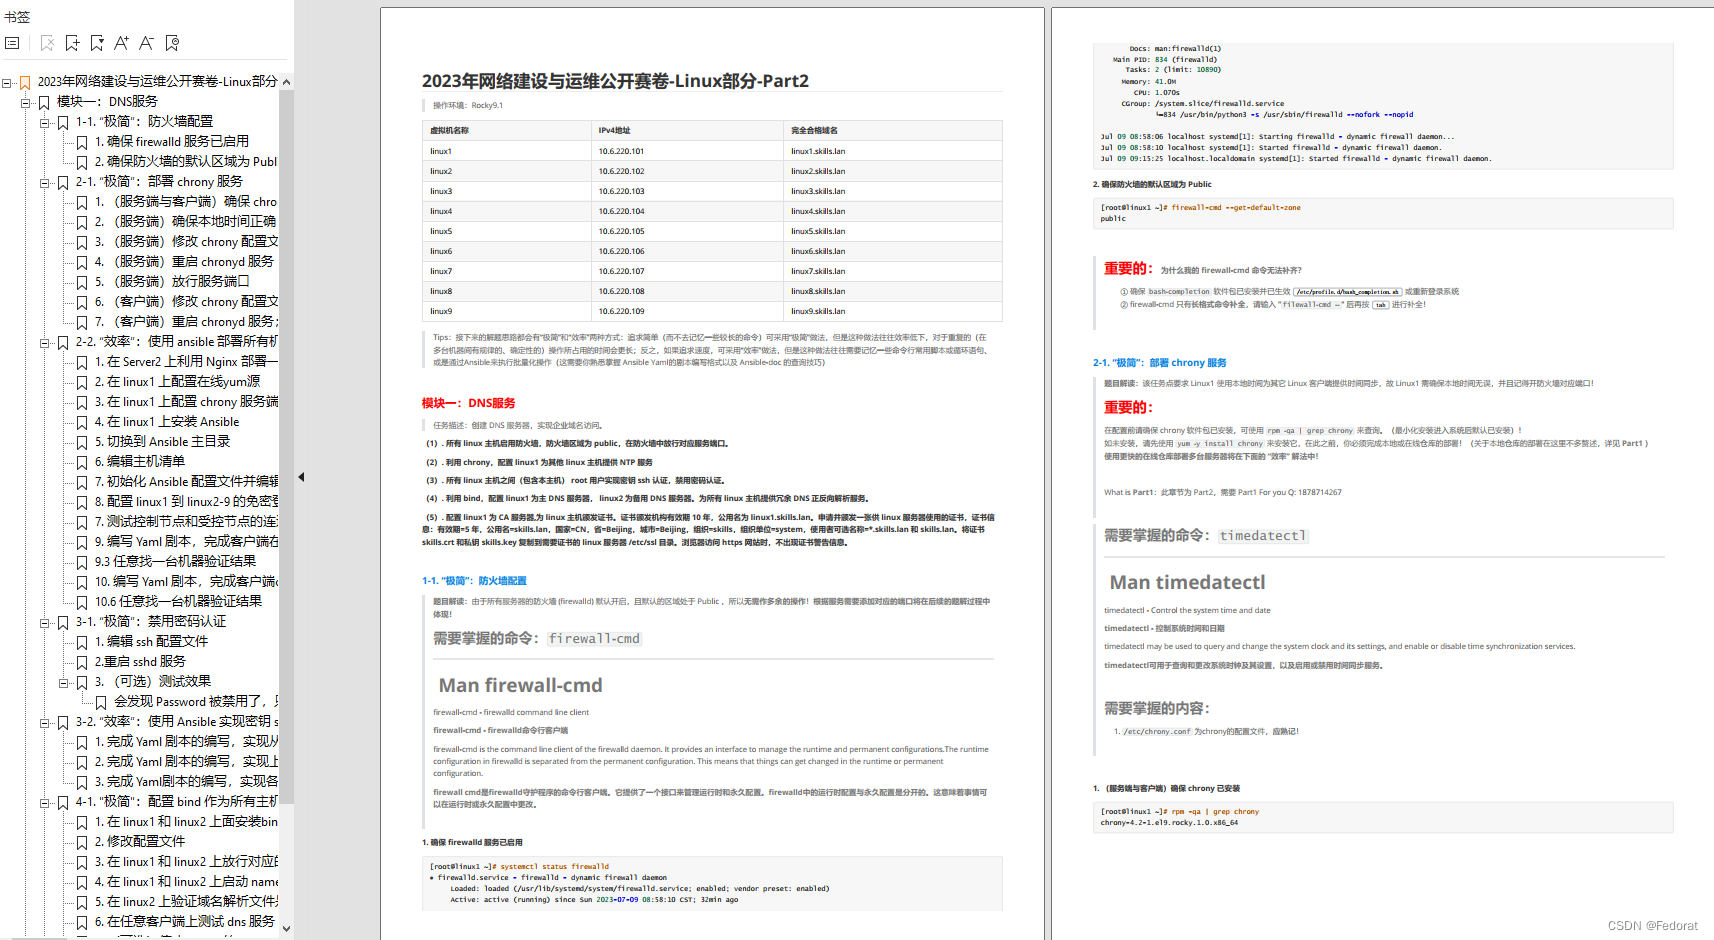Collapse the 3.（可选）测试效果 node
This screenshot has height=940, width=1714.
coord(64,683)
